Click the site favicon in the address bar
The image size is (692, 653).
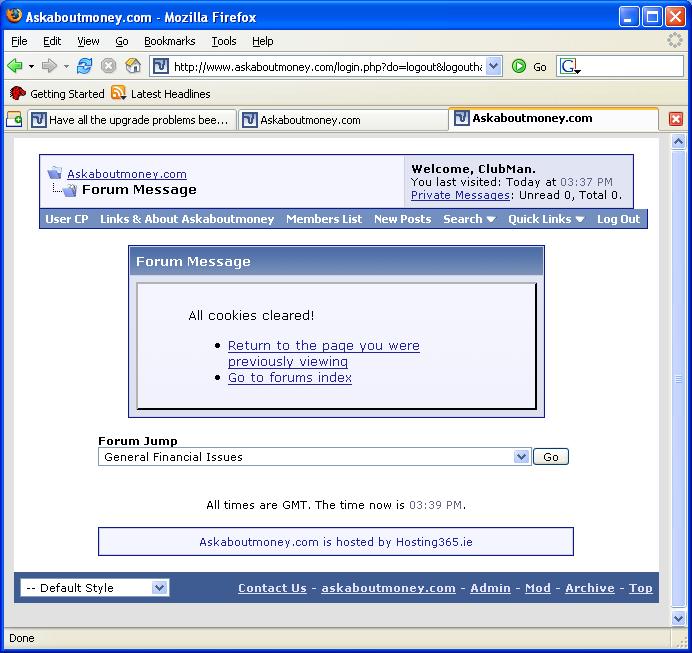160,67
